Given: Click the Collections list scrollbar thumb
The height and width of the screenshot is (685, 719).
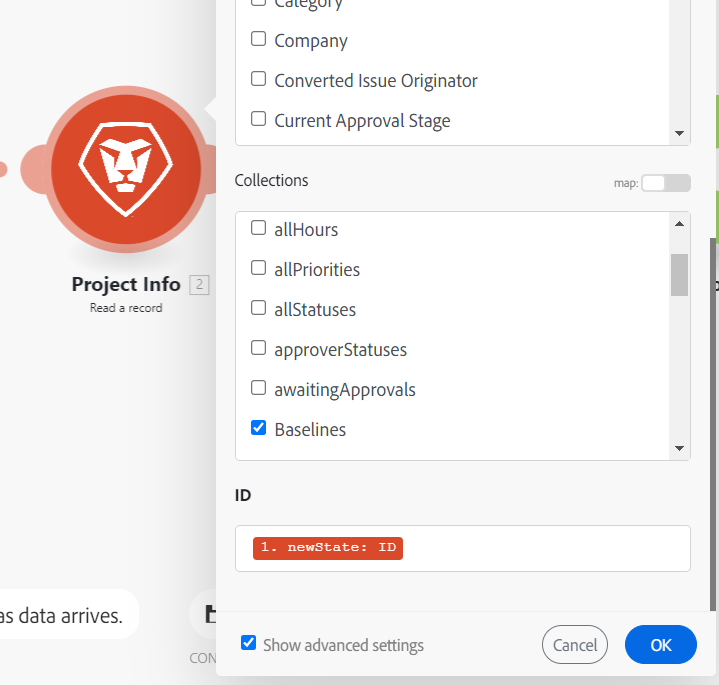Looking at the screenshot, I should 679,275.
